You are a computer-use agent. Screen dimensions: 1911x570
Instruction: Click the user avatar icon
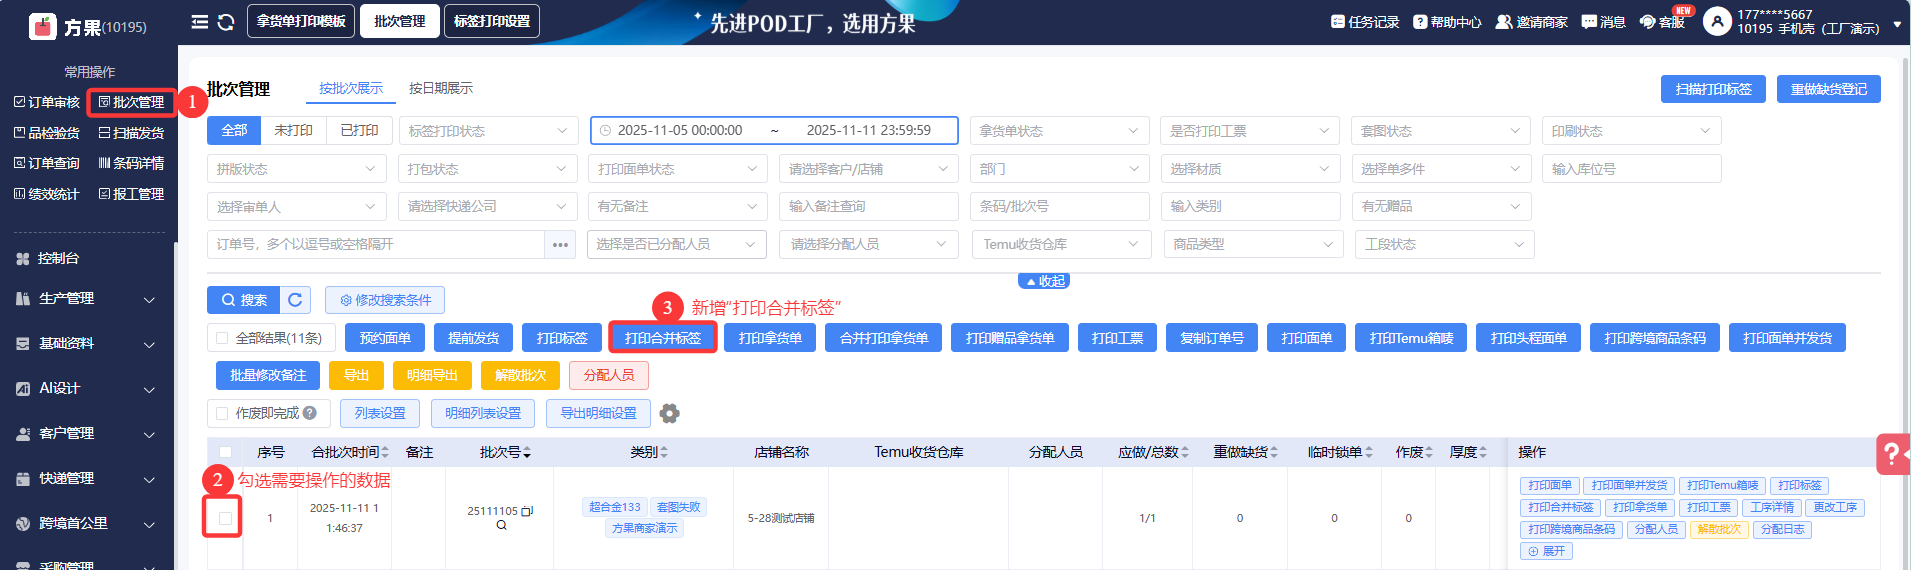(1716, 21)
